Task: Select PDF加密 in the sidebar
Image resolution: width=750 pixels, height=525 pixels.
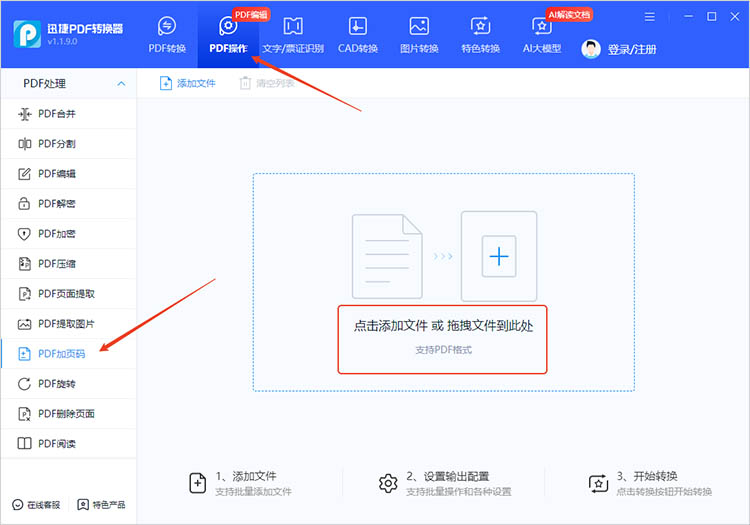Action: pyautogui.click(x=68, y=234)
